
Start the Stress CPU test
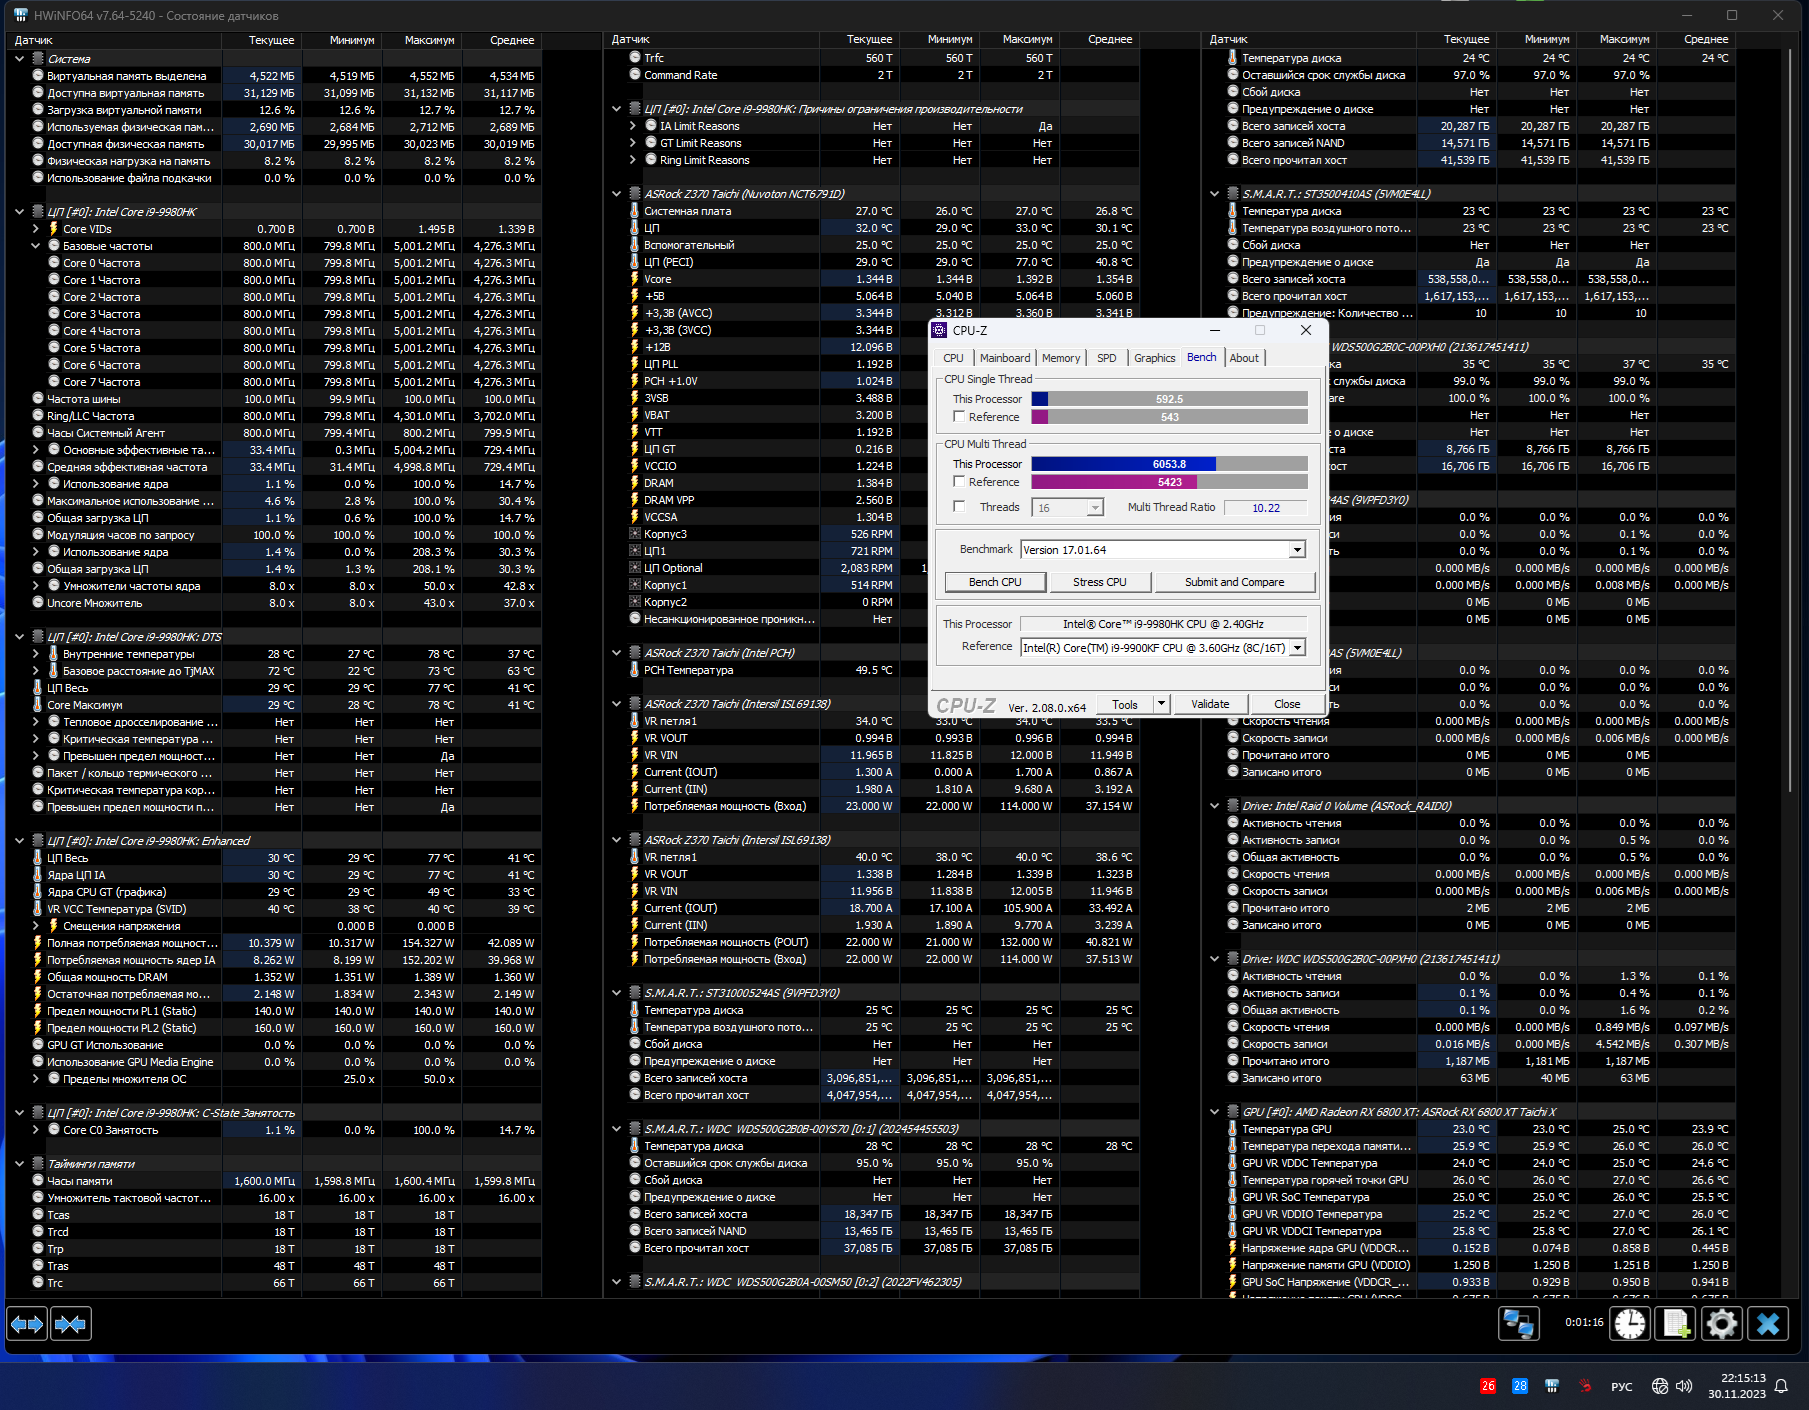click(1100, 582)
